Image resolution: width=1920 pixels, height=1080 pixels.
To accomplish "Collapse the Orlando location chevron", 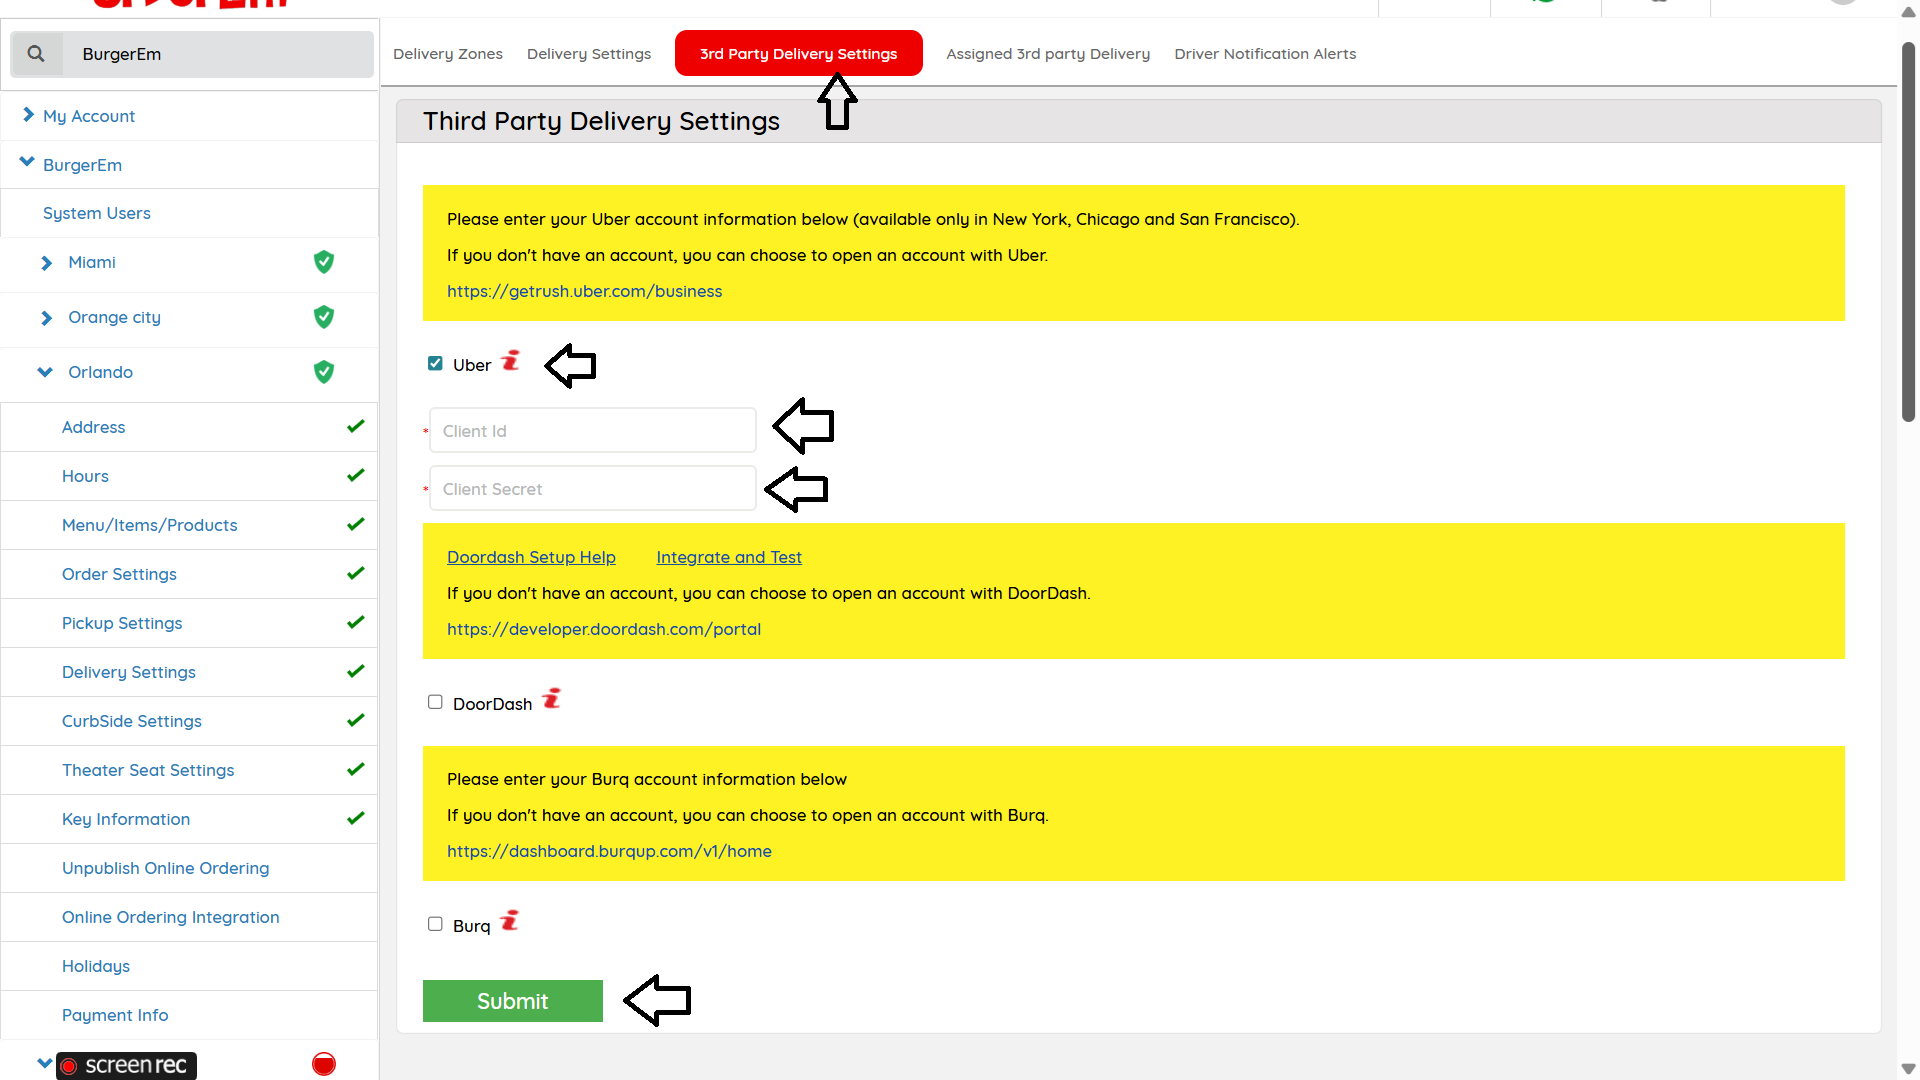I will click(45, 372).
